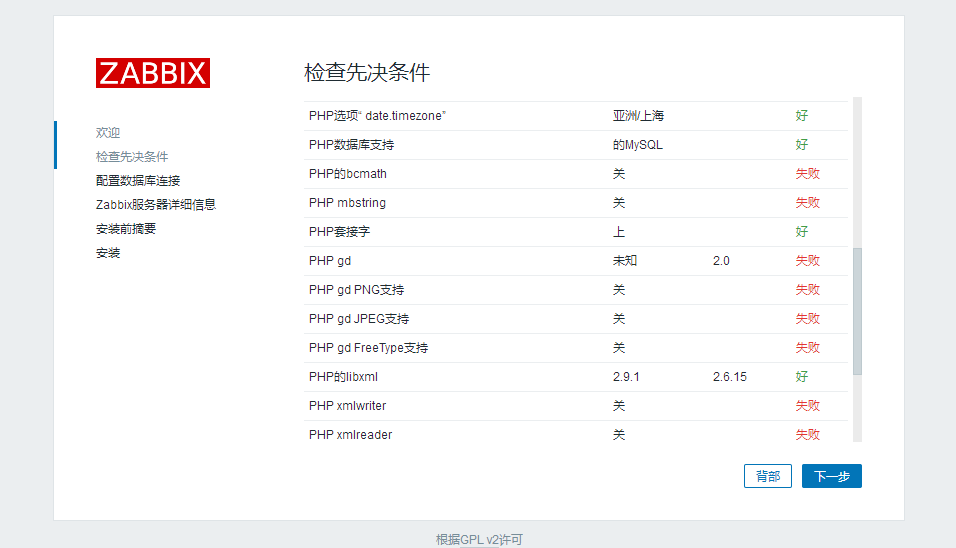This screenshot has width=956, height=548.
Task: Click 失败 status for PHP mbstring
Action: (x=807, y=203)
